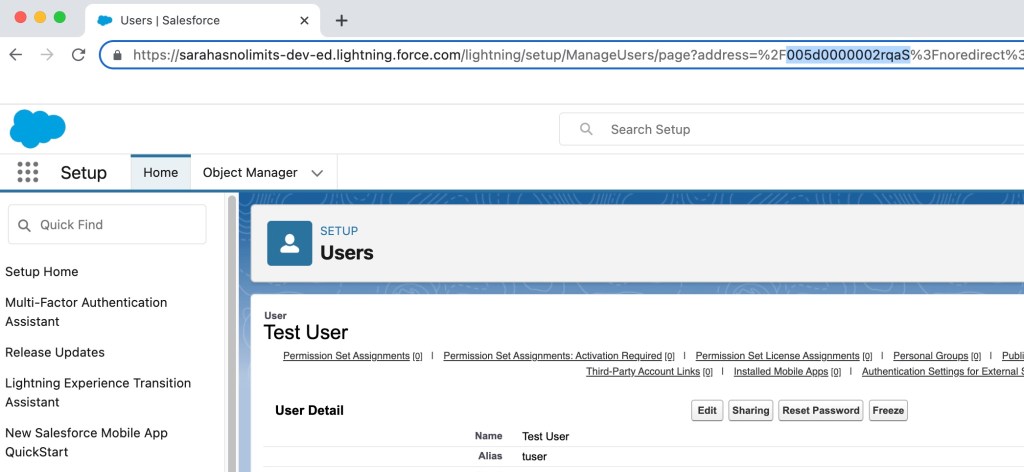Switch to the Home tab
The height and width of the screenshot is (472, 1024).
pos(161,172)
